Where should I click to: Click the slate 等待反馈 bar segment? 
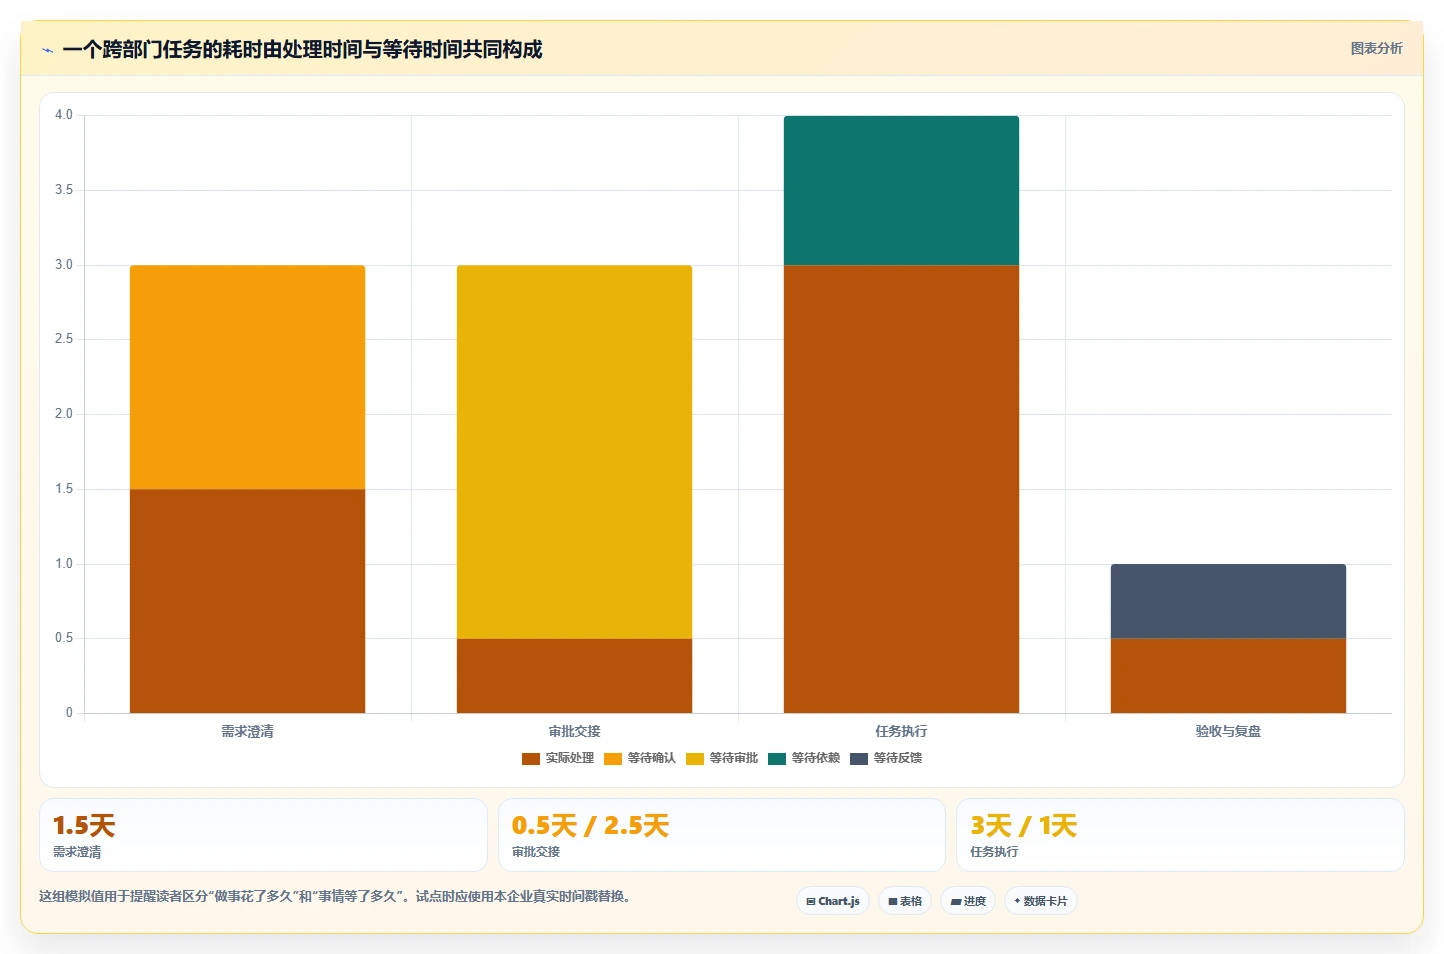(x=1228, y=601)
